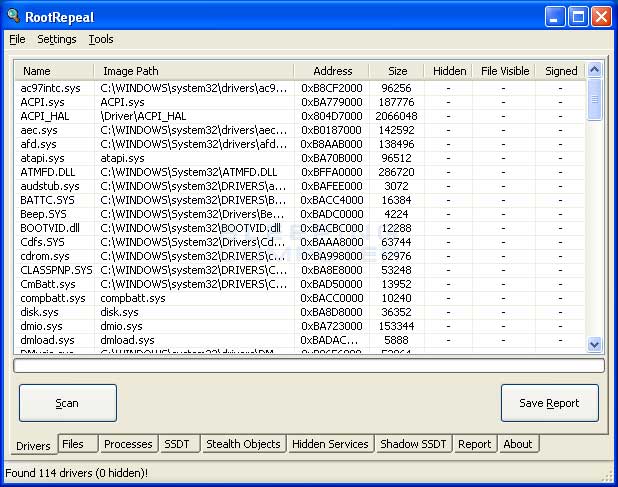Sort by the Hidden column header

(x=449, y=71)
